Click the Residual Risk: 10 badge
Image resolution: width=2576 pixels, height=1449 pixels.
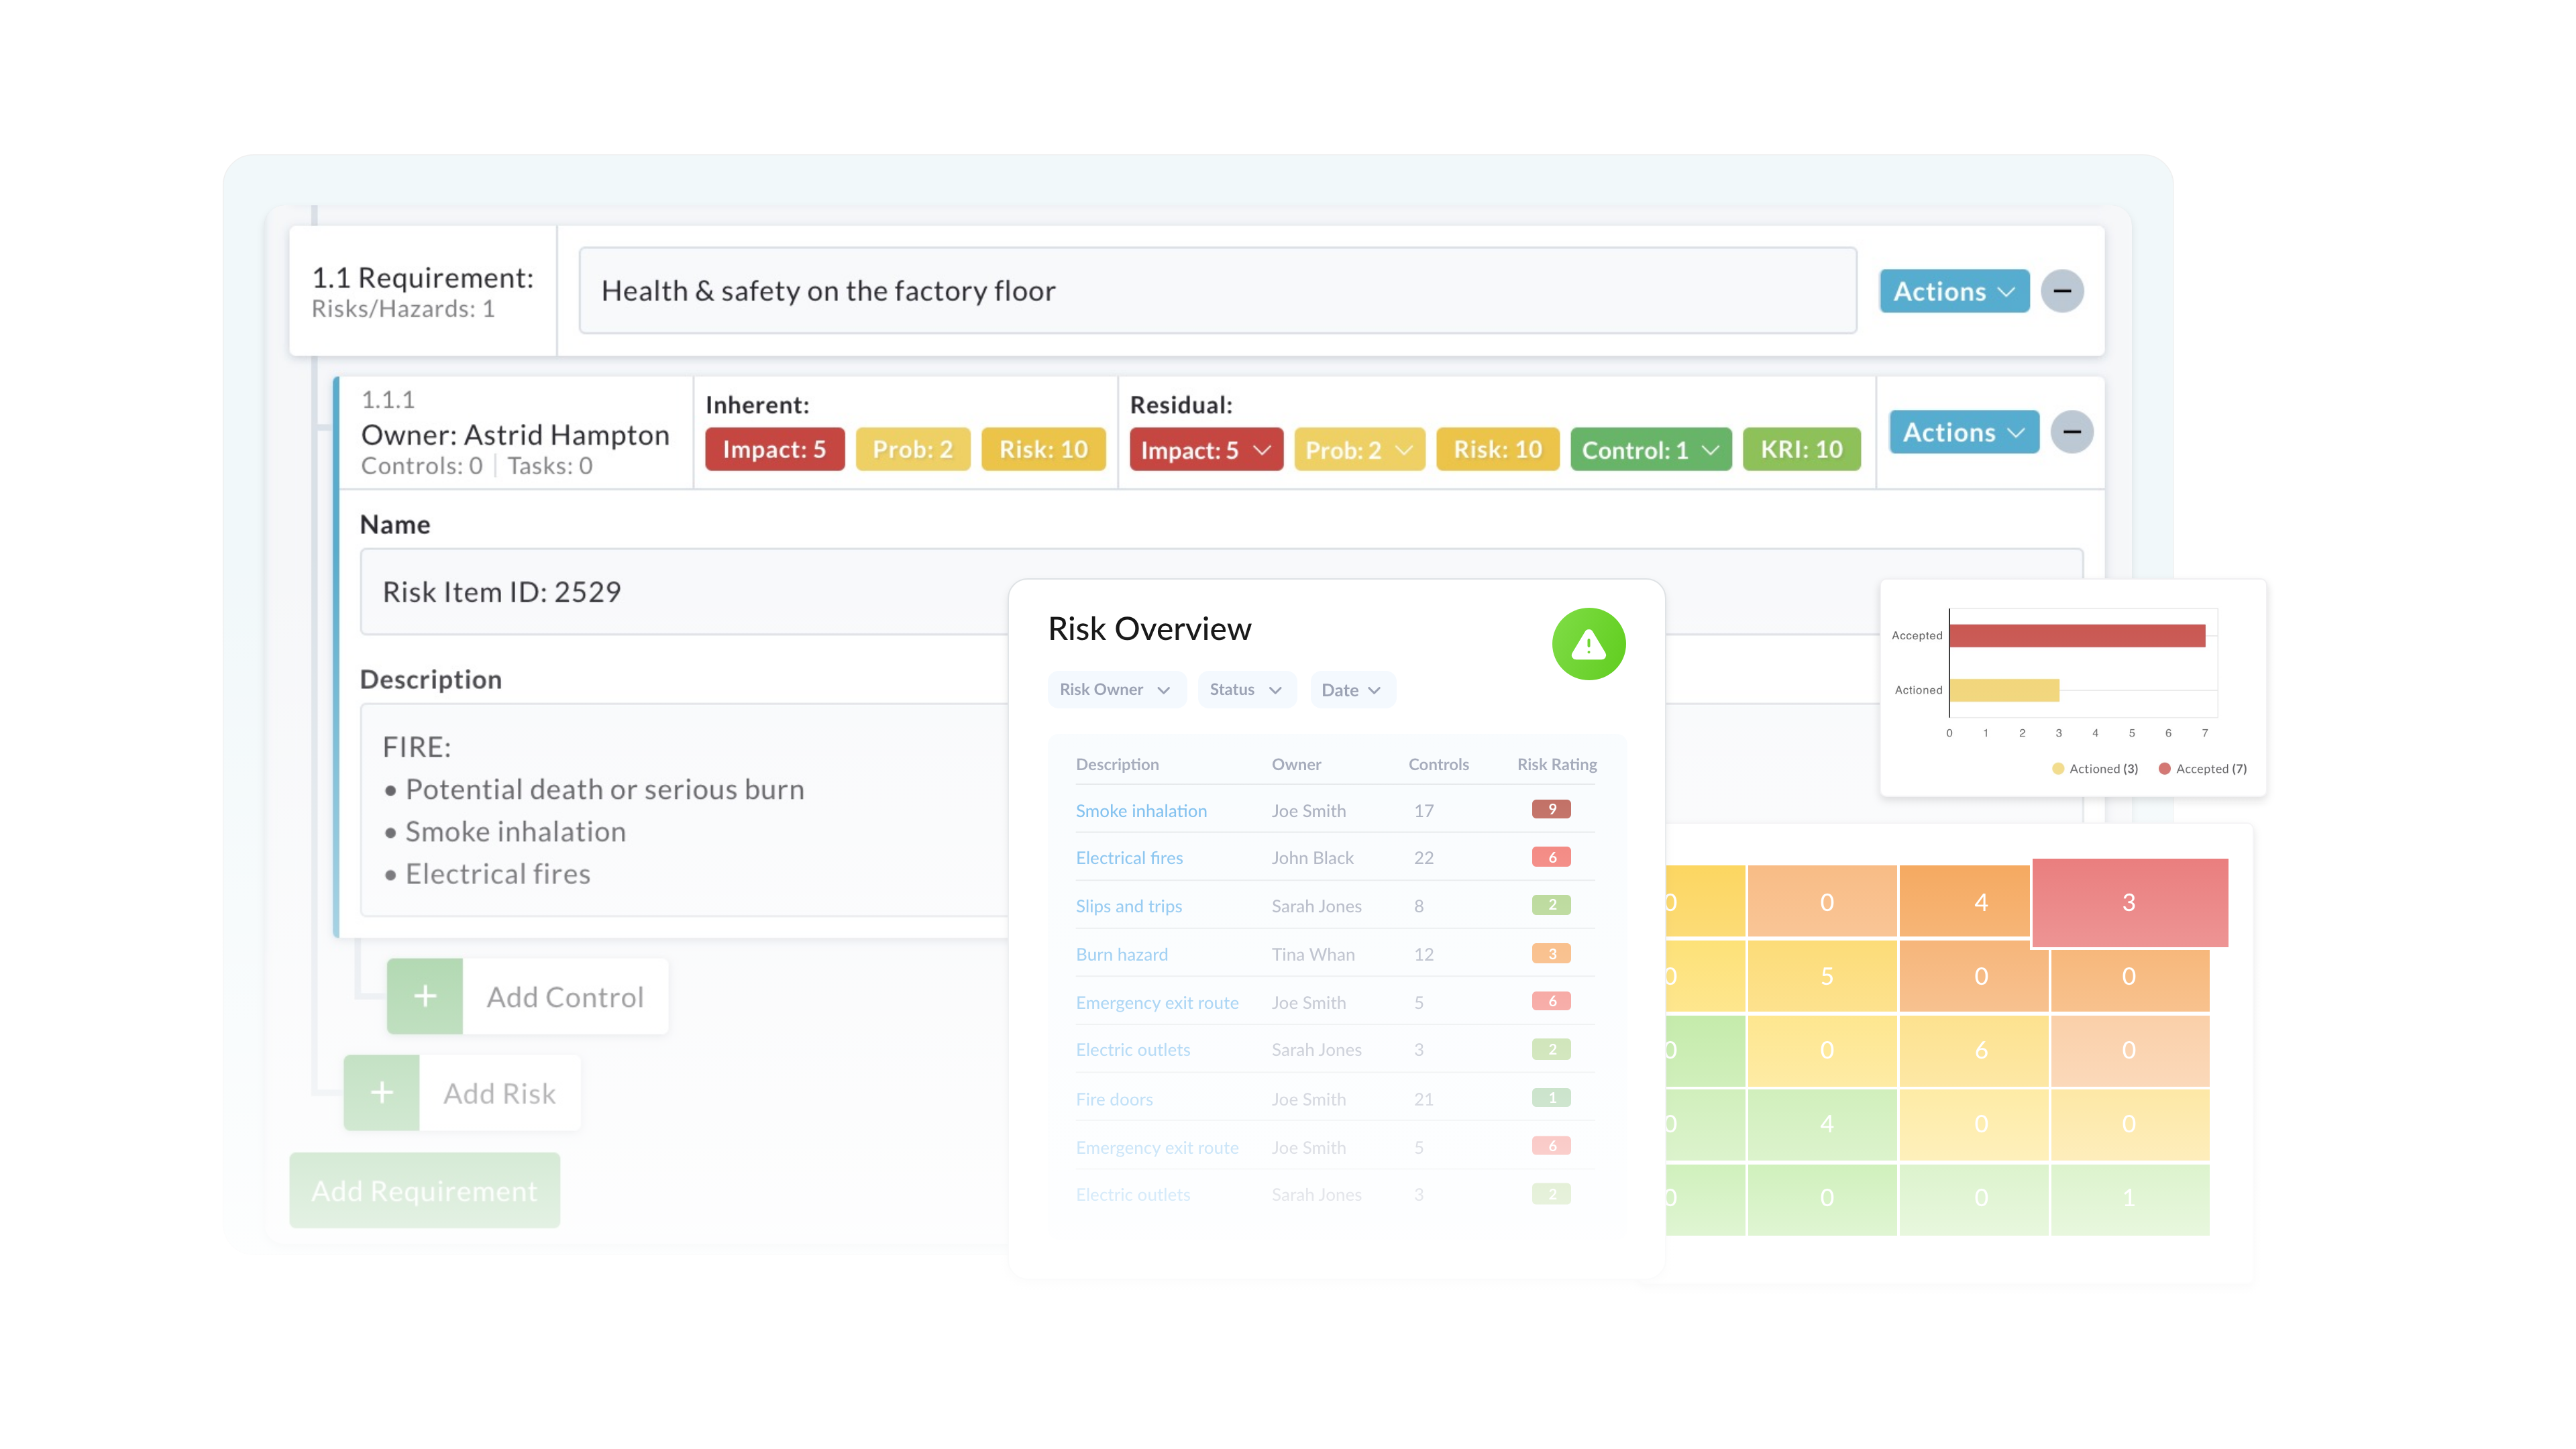click(x=1498, y=450)
